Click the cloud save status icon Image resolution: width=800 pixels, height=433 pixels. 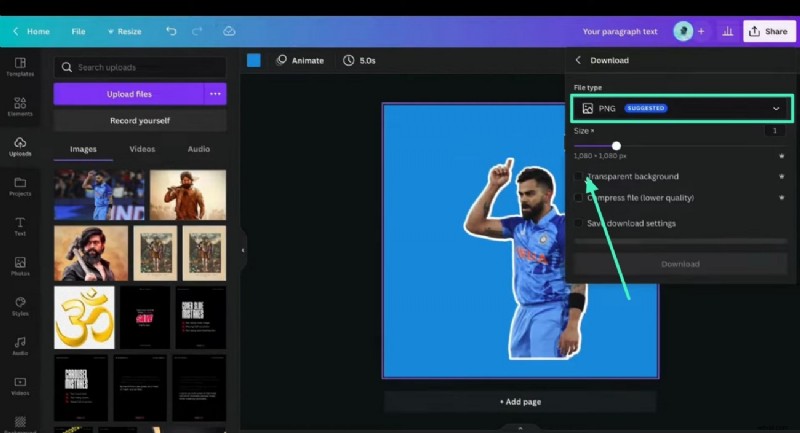229,31
